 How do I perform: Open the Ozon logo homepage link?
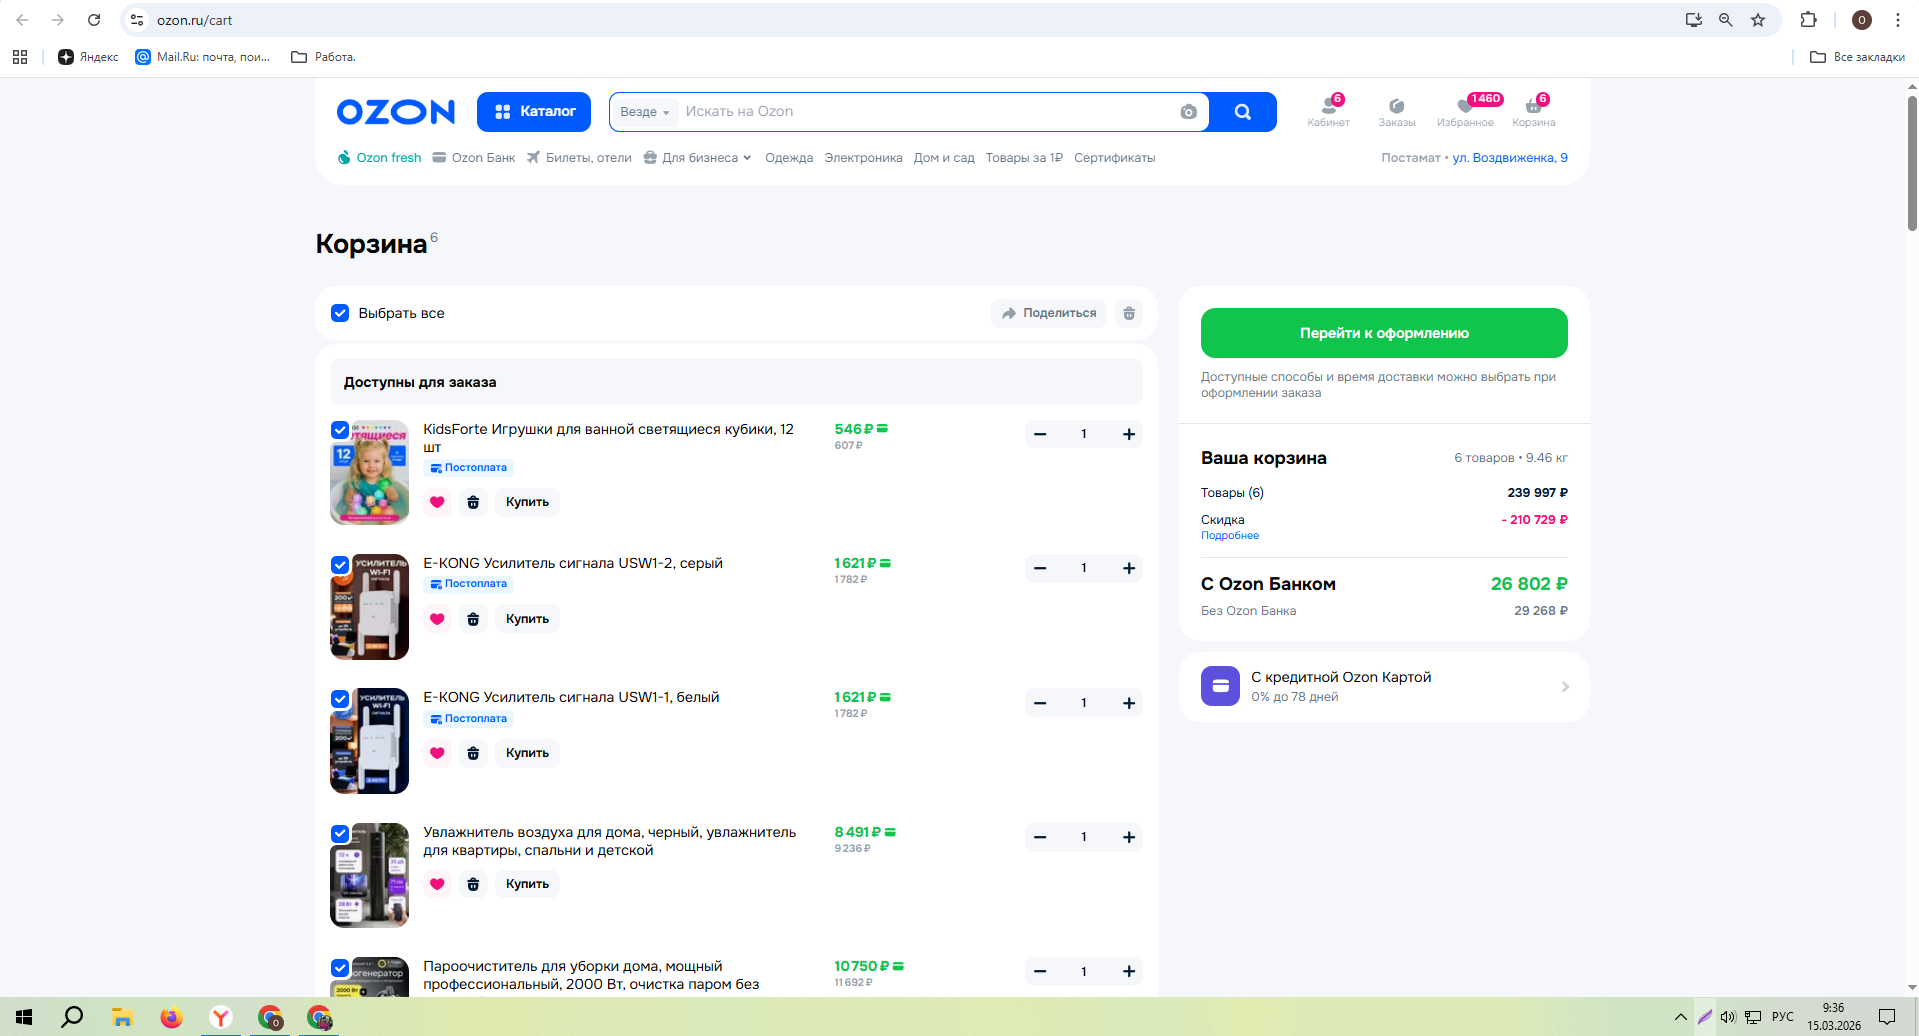pos(396,112)
